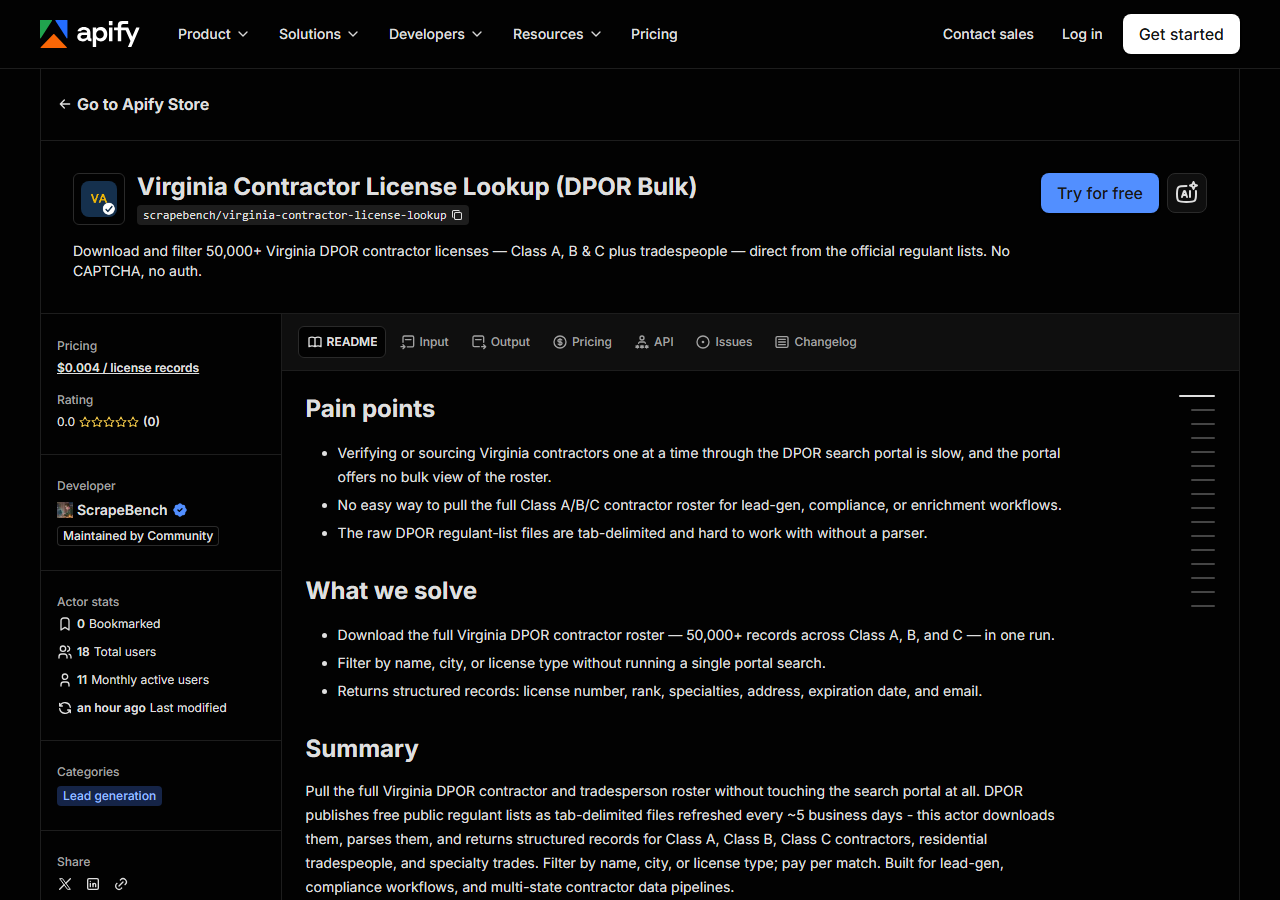Click Contact sales link
The width and height of the screenshot is (1280, 900).
tap(988, 34)
